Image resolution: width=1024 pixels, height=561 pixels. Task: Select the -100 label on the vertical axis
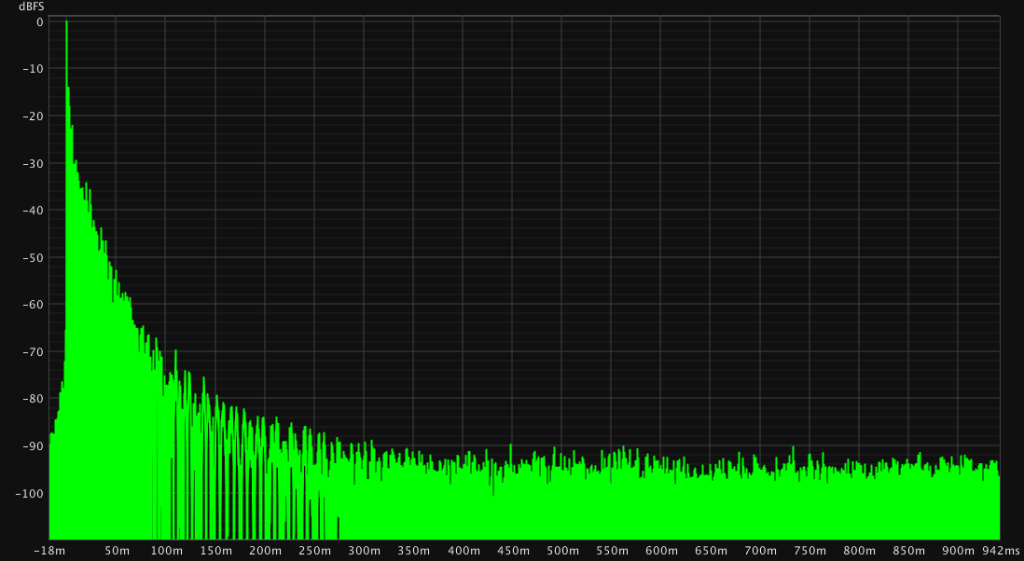pos(32,493)
